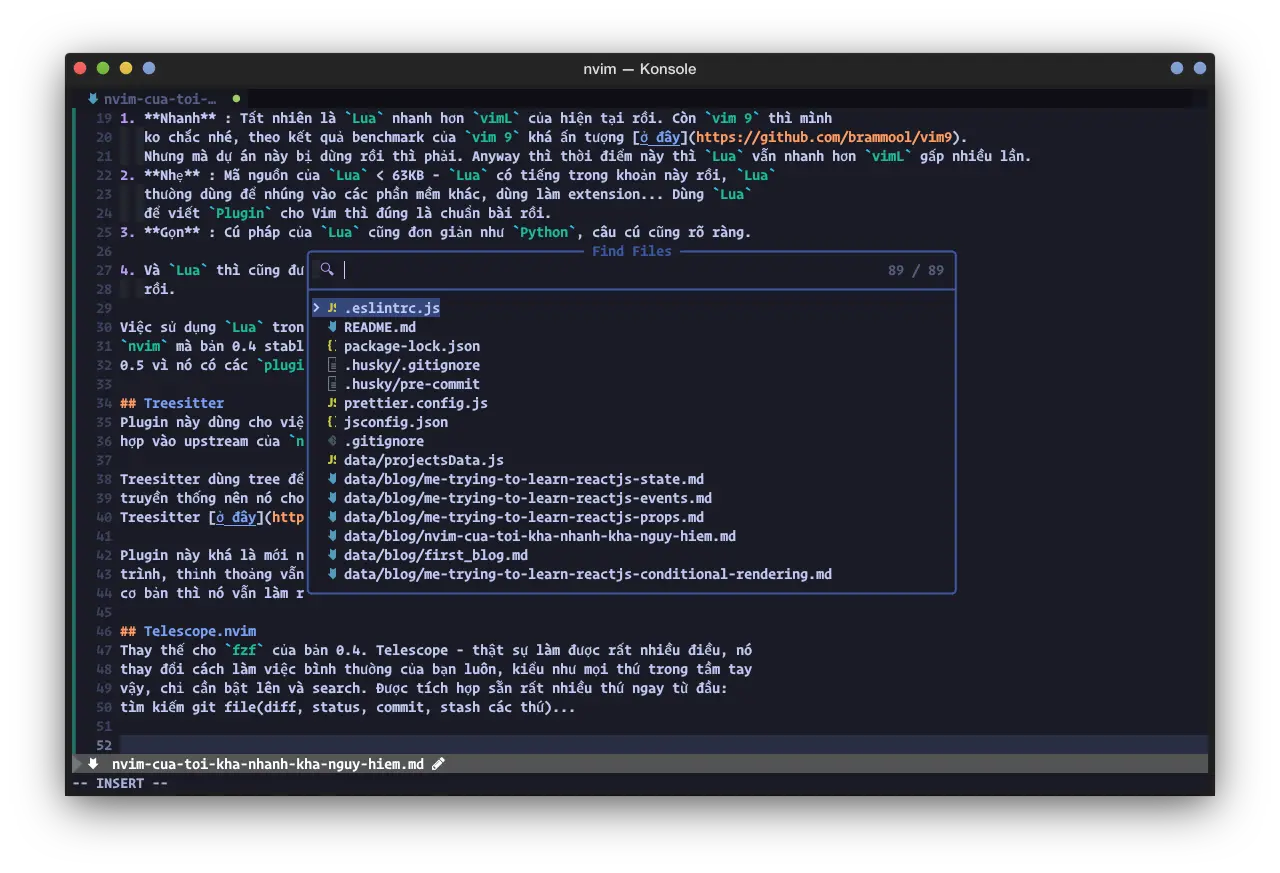
Task: Click the pencil modified icon in status line
Action: point(438,764)
